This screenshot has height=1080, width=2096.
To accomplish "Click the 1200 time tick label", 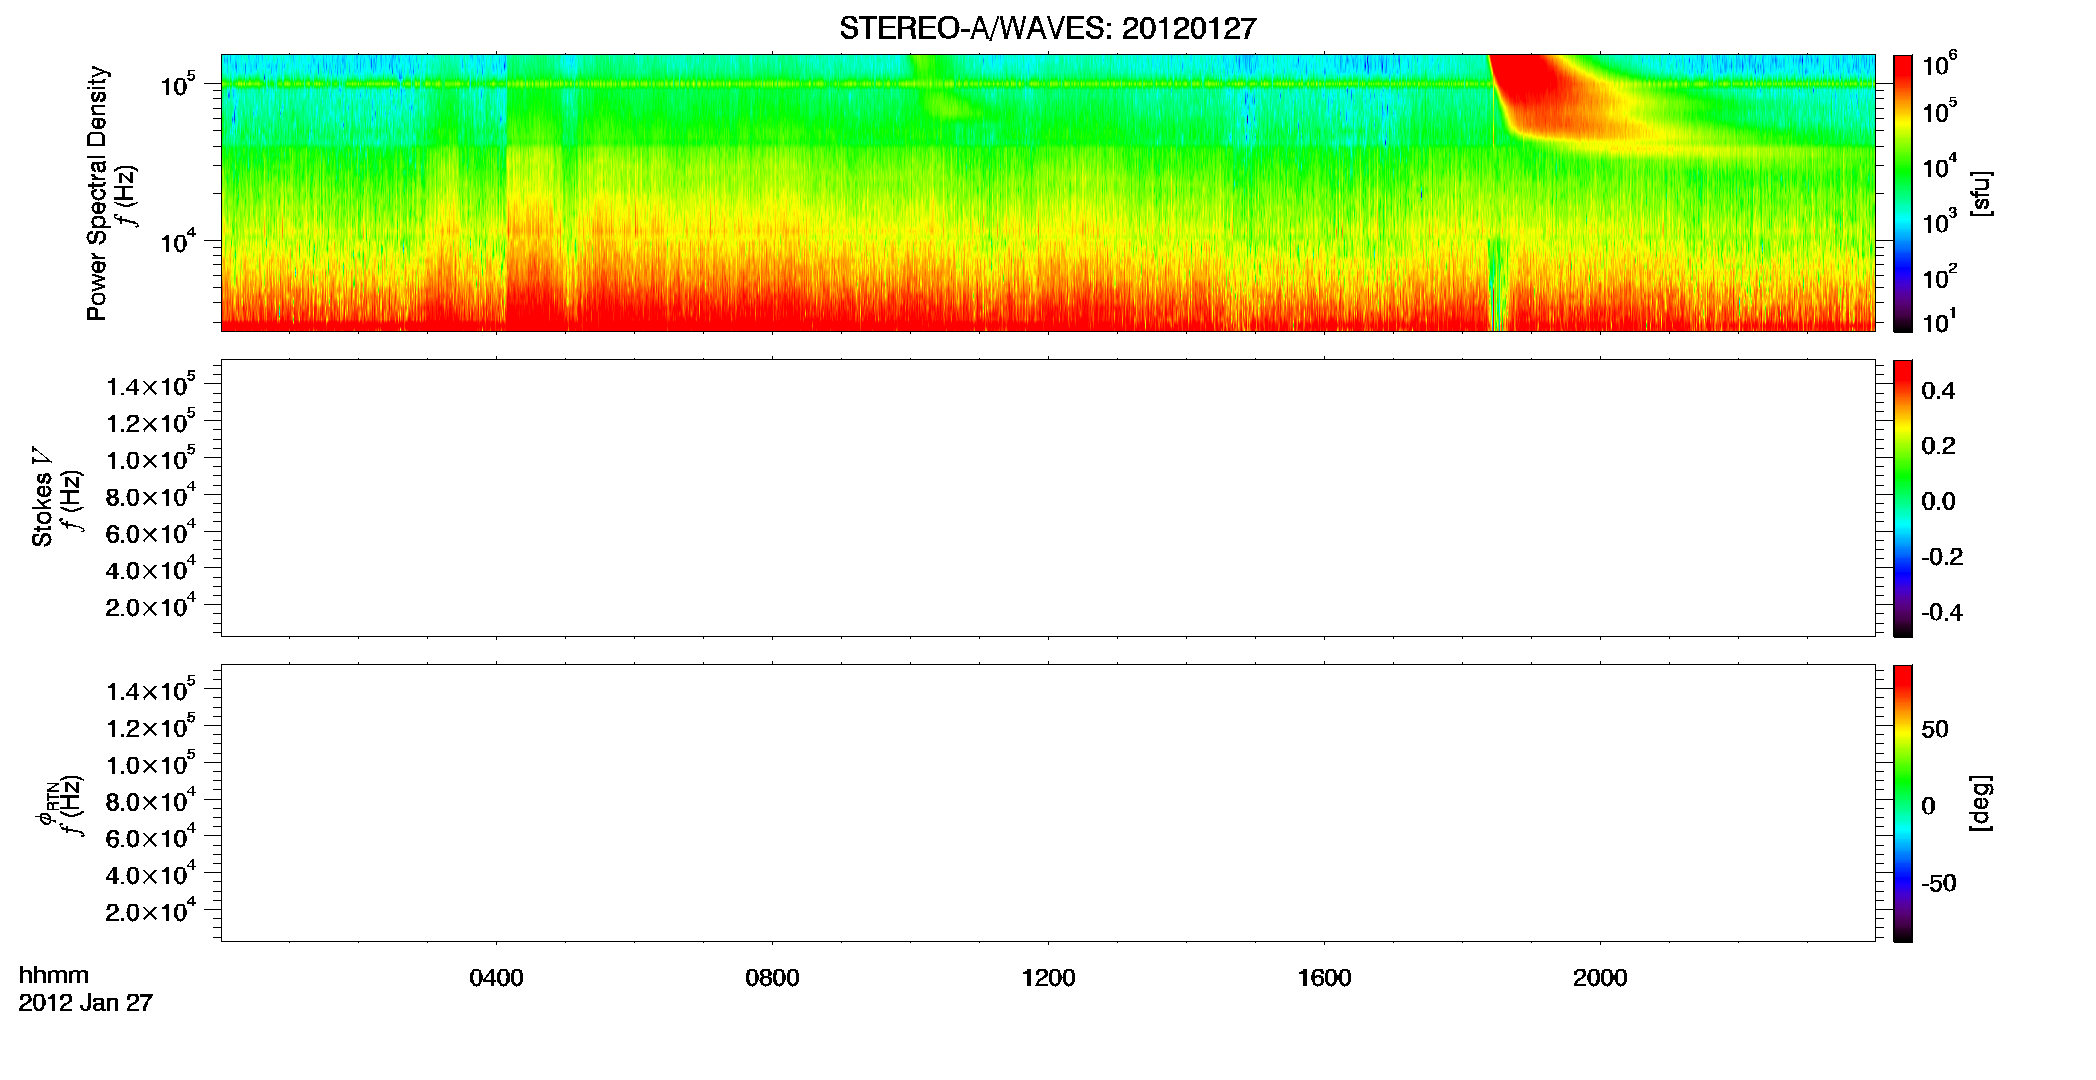I will click(1048, 978).
